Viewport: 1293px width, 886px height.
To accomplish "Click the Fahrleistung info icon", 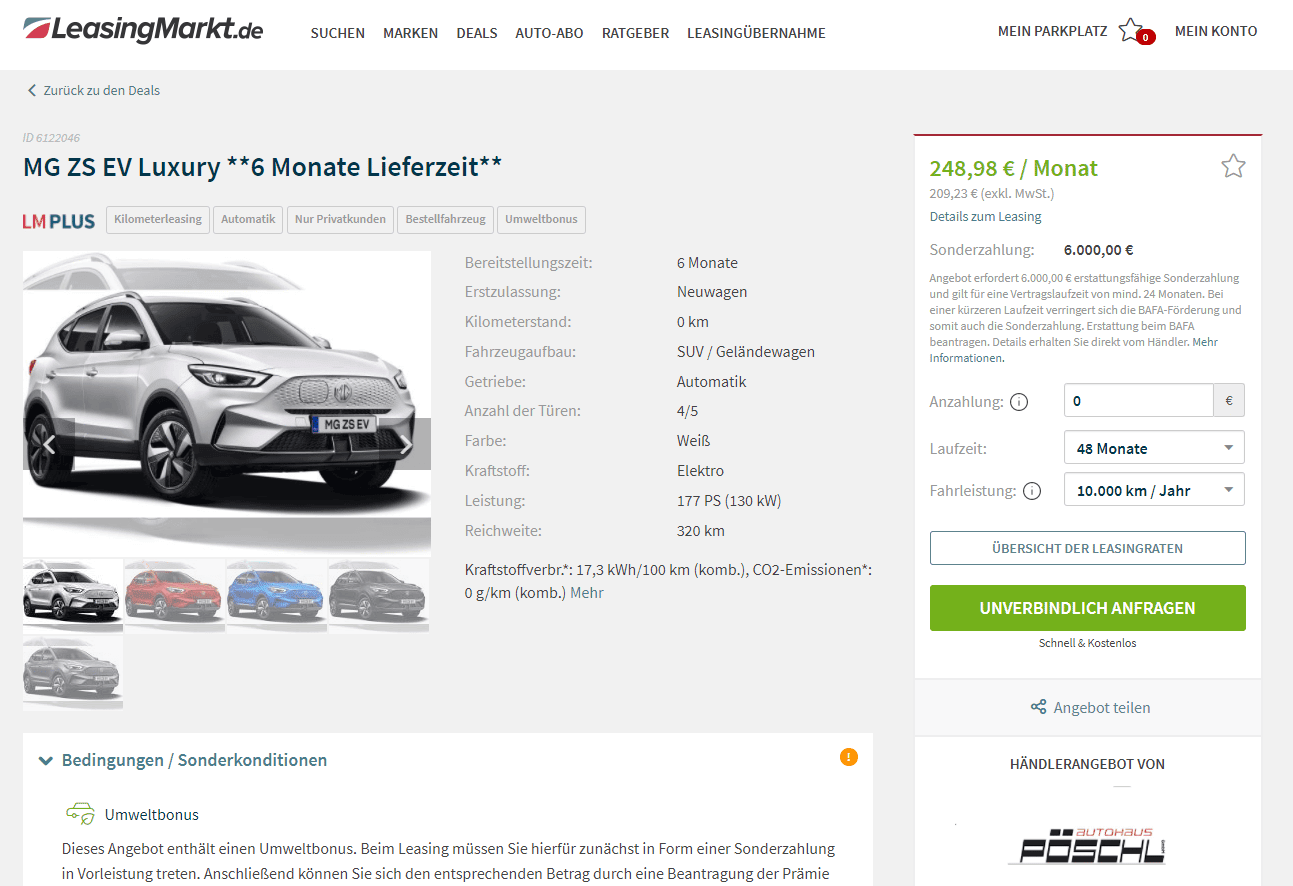I will click(1032, 491).
